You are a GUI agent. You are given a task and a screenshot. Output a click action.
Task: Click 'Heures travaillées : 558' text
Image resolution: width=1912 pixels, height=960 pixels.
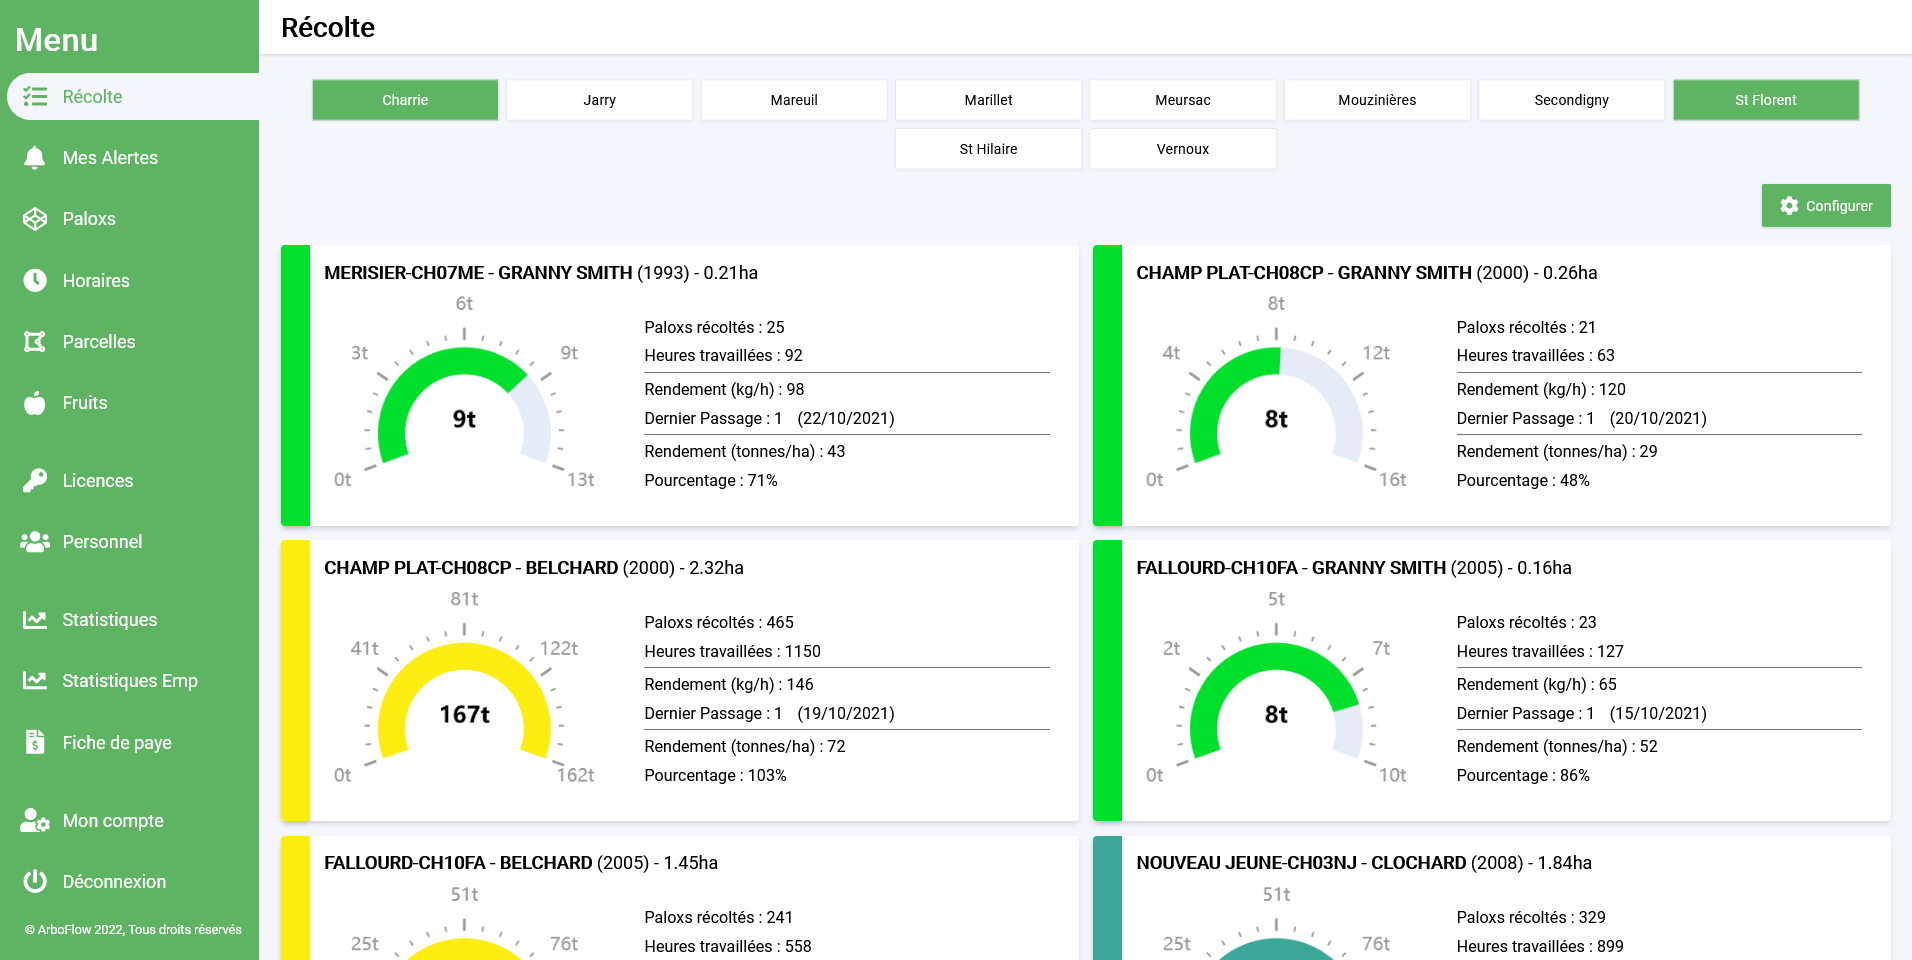tap(728, 947)
